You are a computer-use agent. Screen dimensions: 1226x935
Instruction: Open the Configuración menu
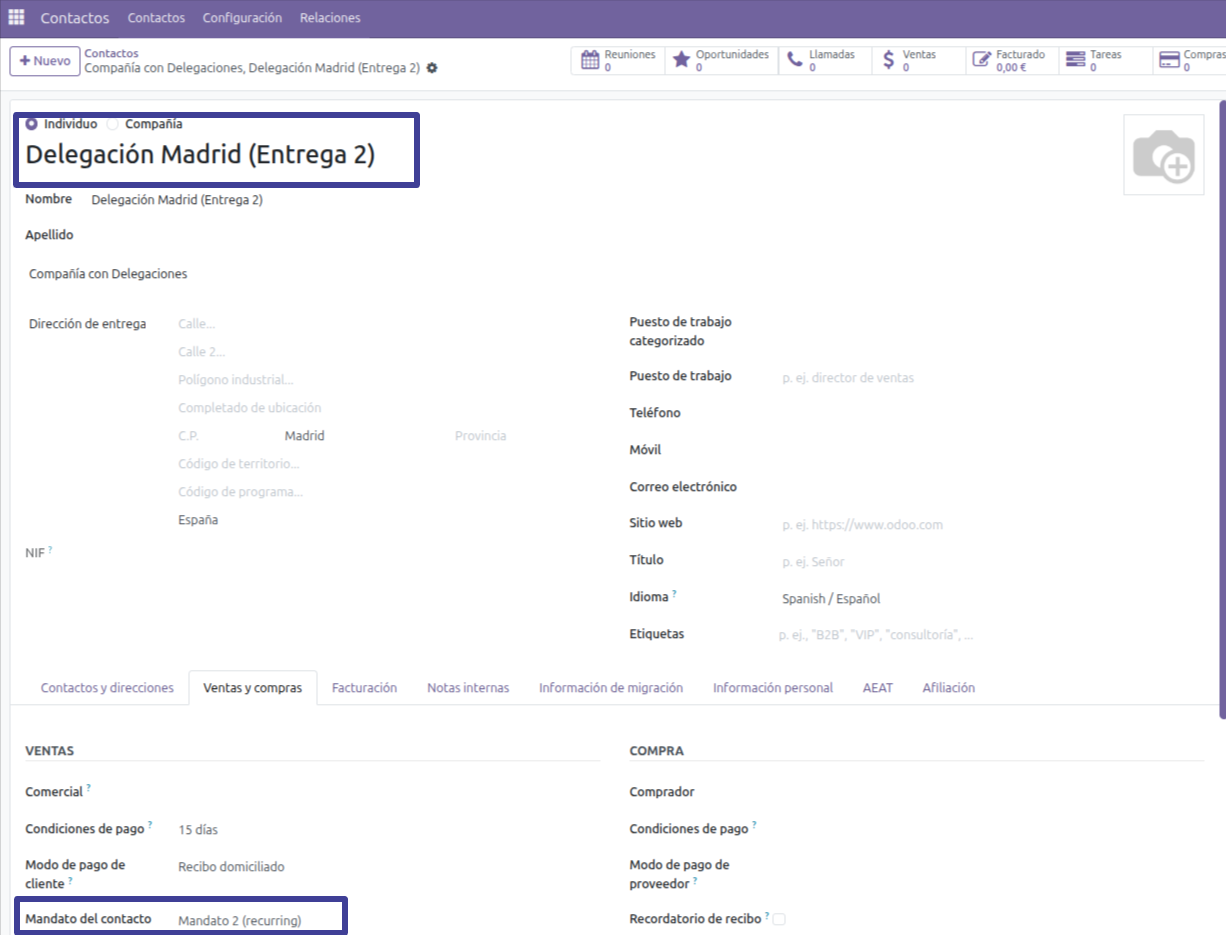tap(242, 18)
